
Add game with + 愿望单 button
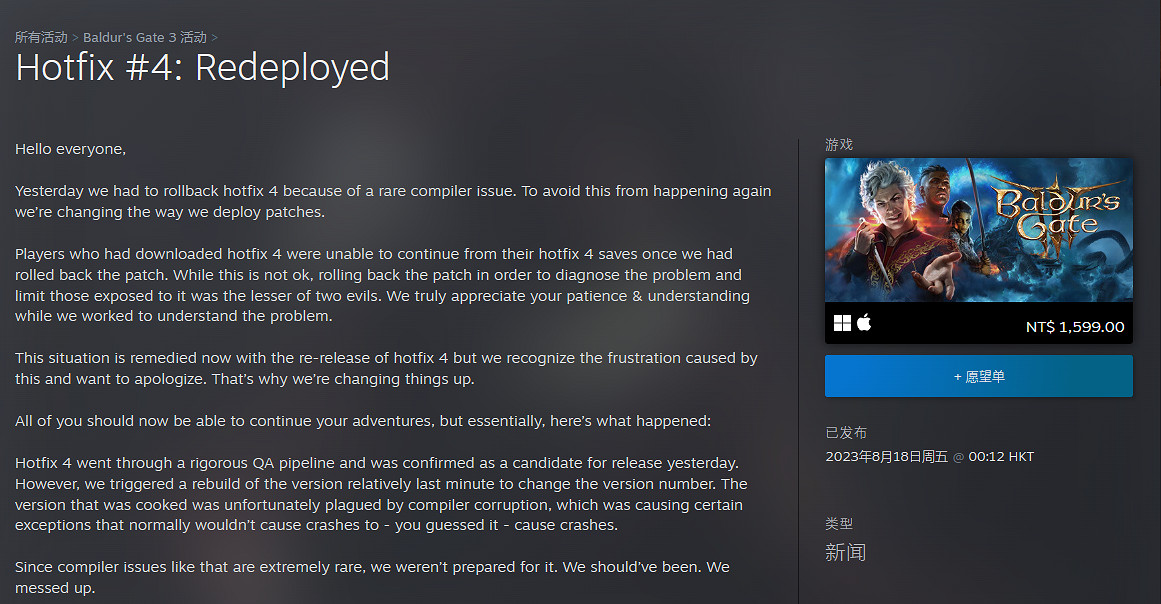coord(978,377)
